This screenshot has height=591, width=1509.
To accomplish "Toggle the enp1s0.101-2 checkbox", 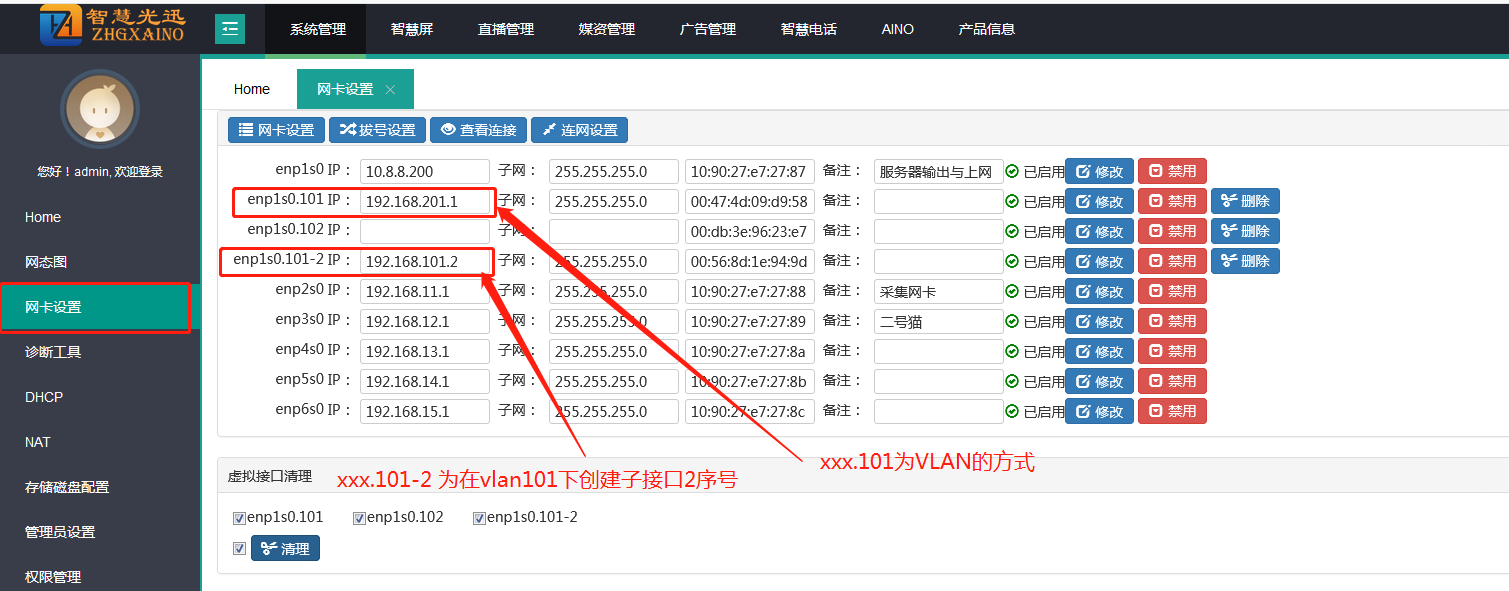I will (x=479, y=518).
